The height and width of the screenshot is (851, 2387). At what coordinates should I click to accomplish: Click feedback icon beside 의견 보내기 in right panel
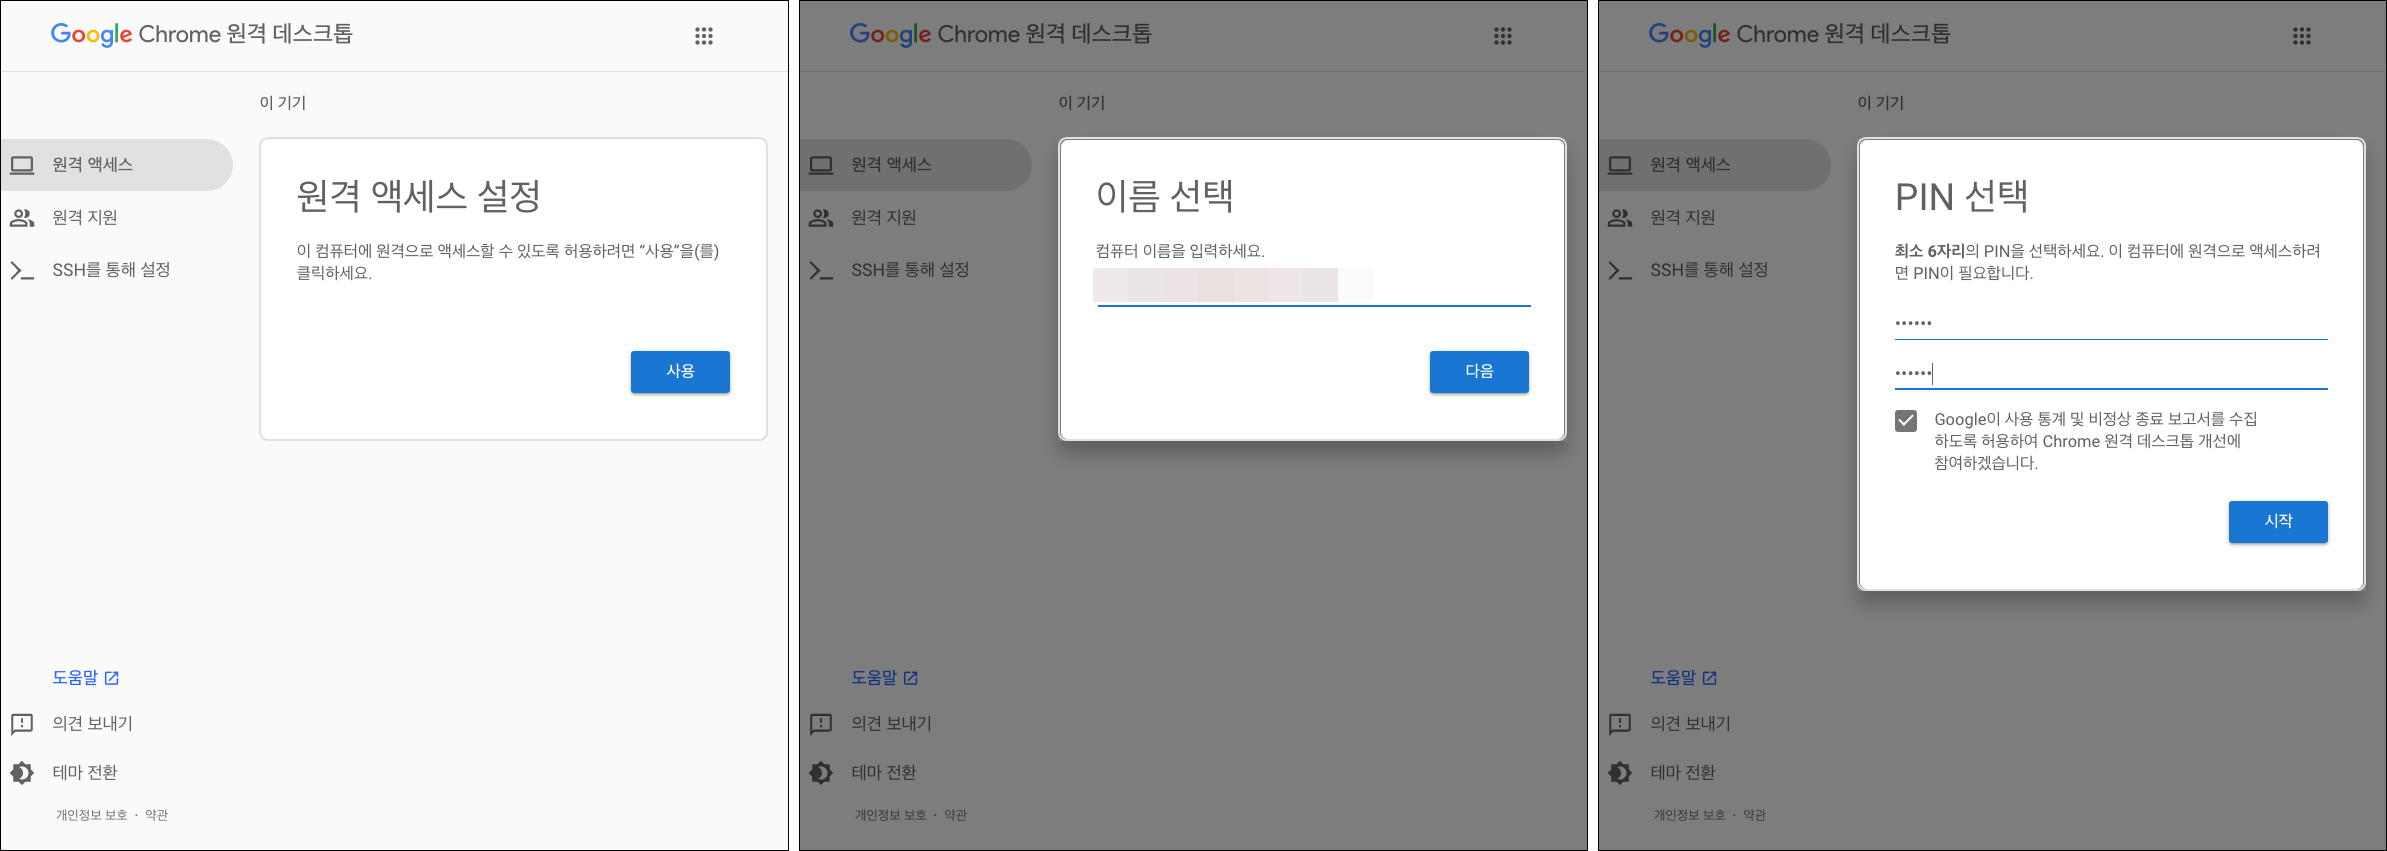(1620, 723)
